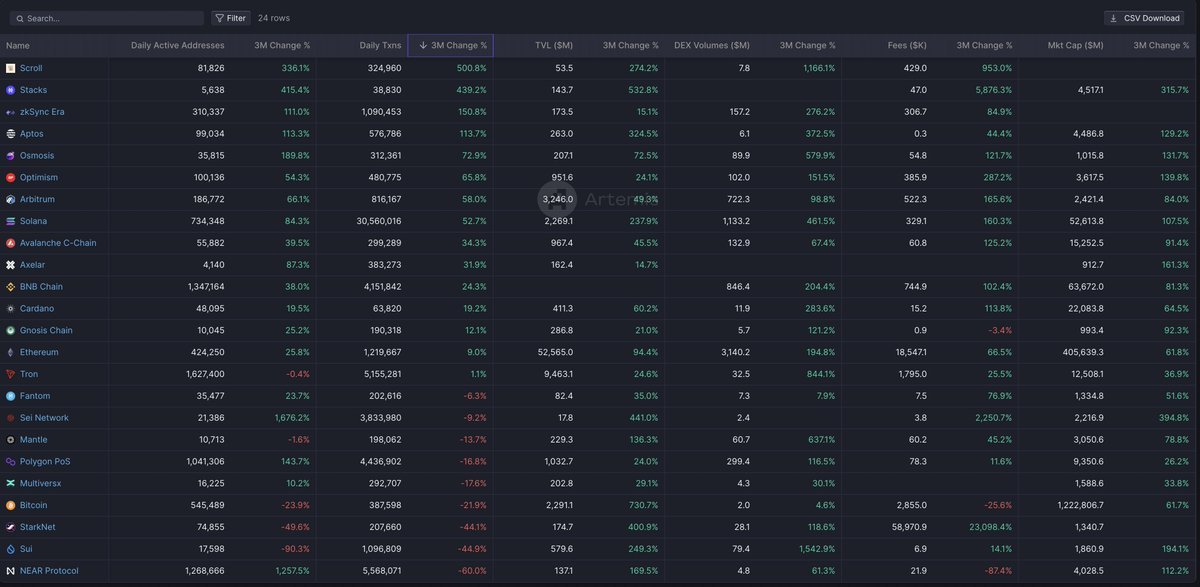
Task: Select StarkNet's fees change '23,098.4%'
Action: (x=990, y=527)
